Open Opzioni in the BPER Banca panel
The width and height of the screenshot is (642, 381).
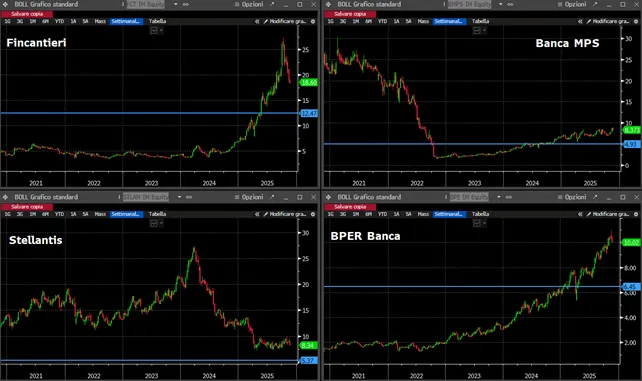click(572, 197)
